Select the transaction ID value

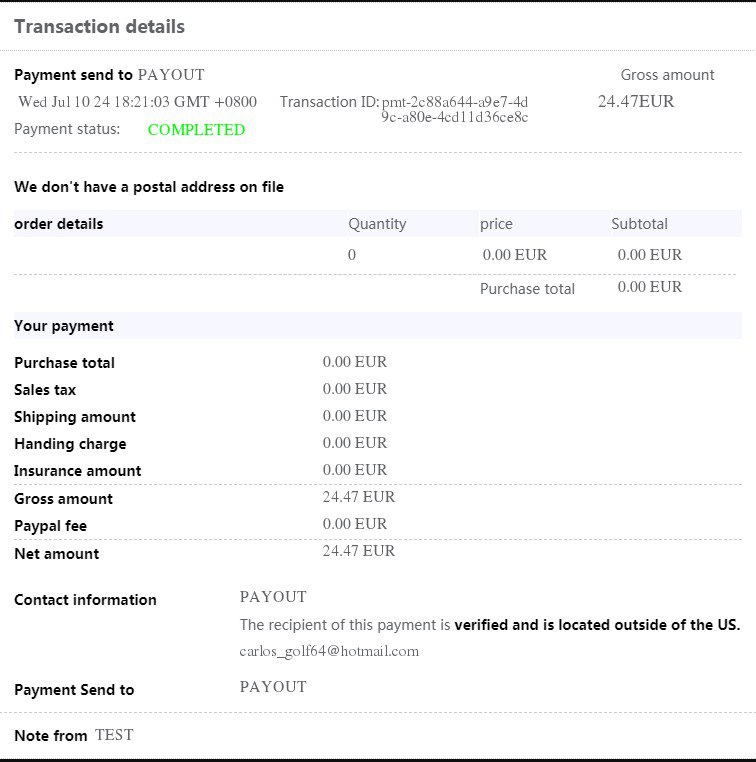point(455,110)
